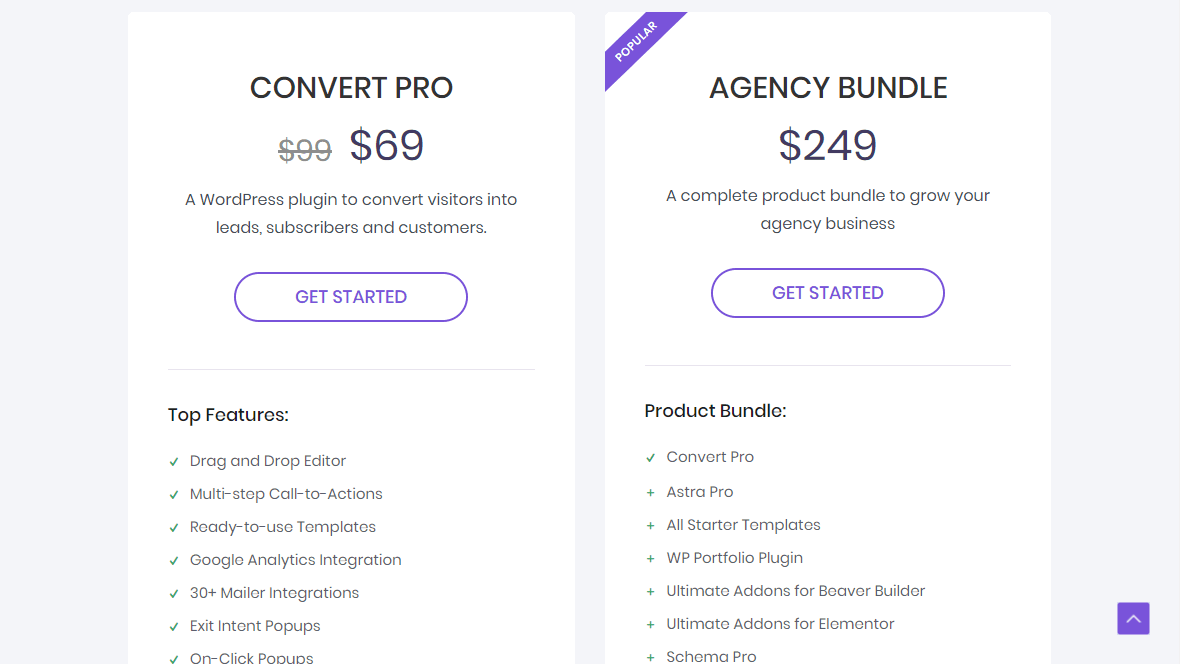Image resolution: width=1180 pixels, height=664 pixels.
Task: Click the Multi-step Call-to-Actions feature text
Action: 286,493
